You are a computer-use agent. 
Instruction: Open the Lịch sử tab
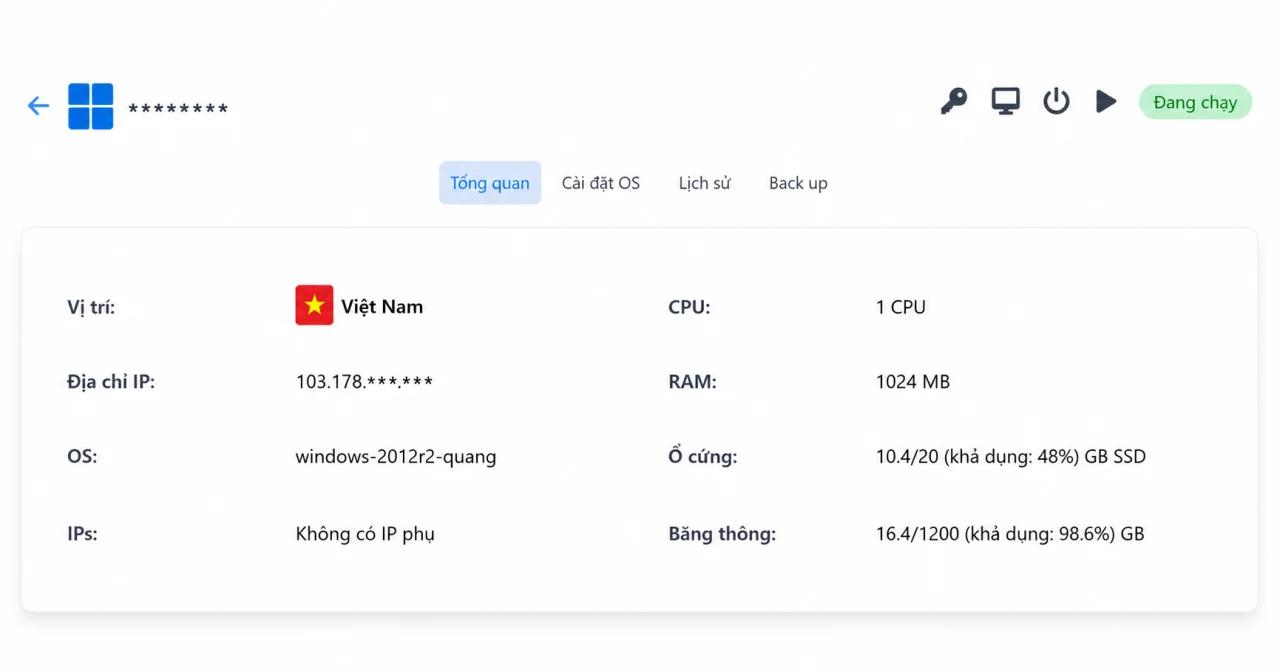click(705, 183)
